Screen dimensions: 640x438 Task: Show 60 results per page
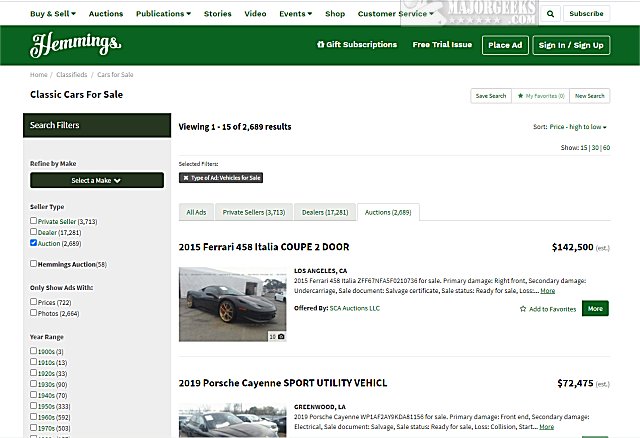pos(607,148)
